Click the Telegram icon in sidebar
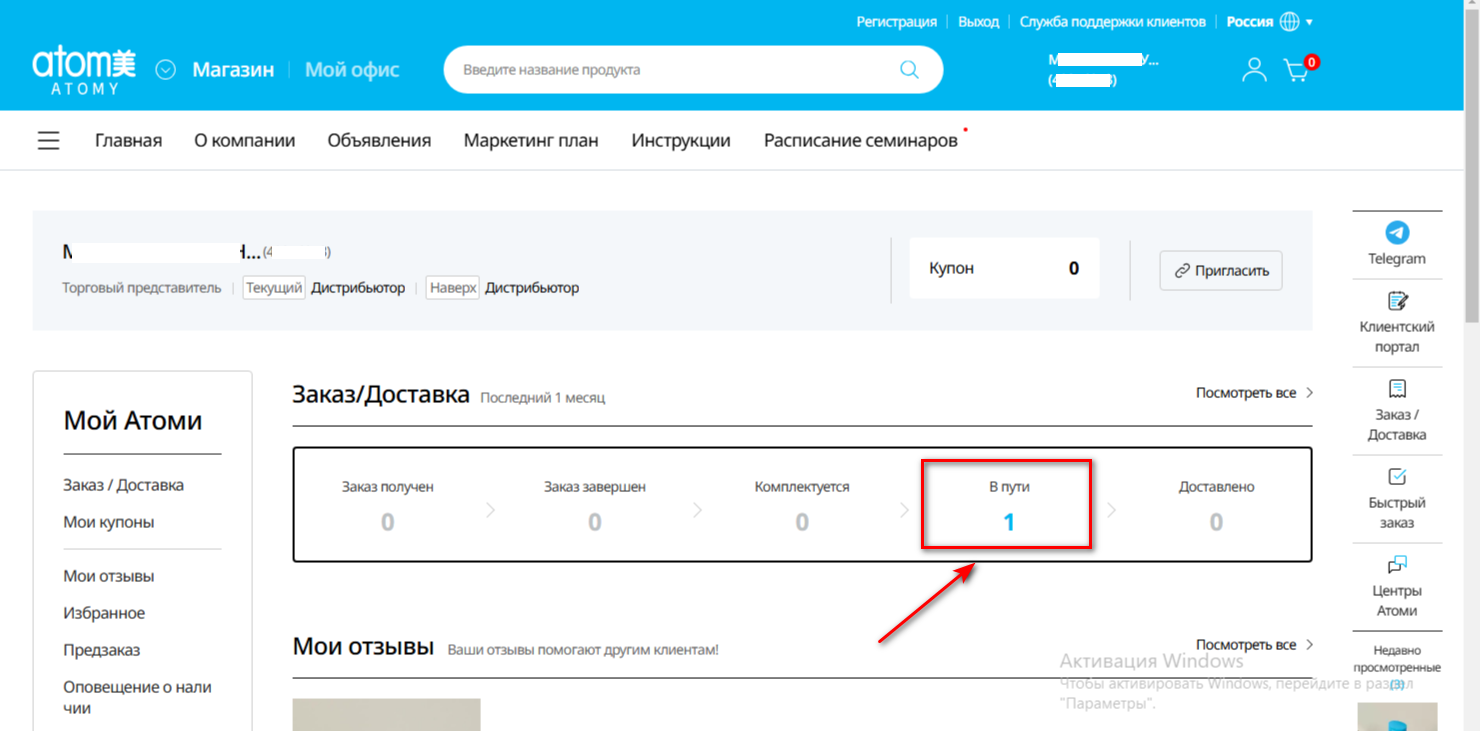 (1397, 232)
